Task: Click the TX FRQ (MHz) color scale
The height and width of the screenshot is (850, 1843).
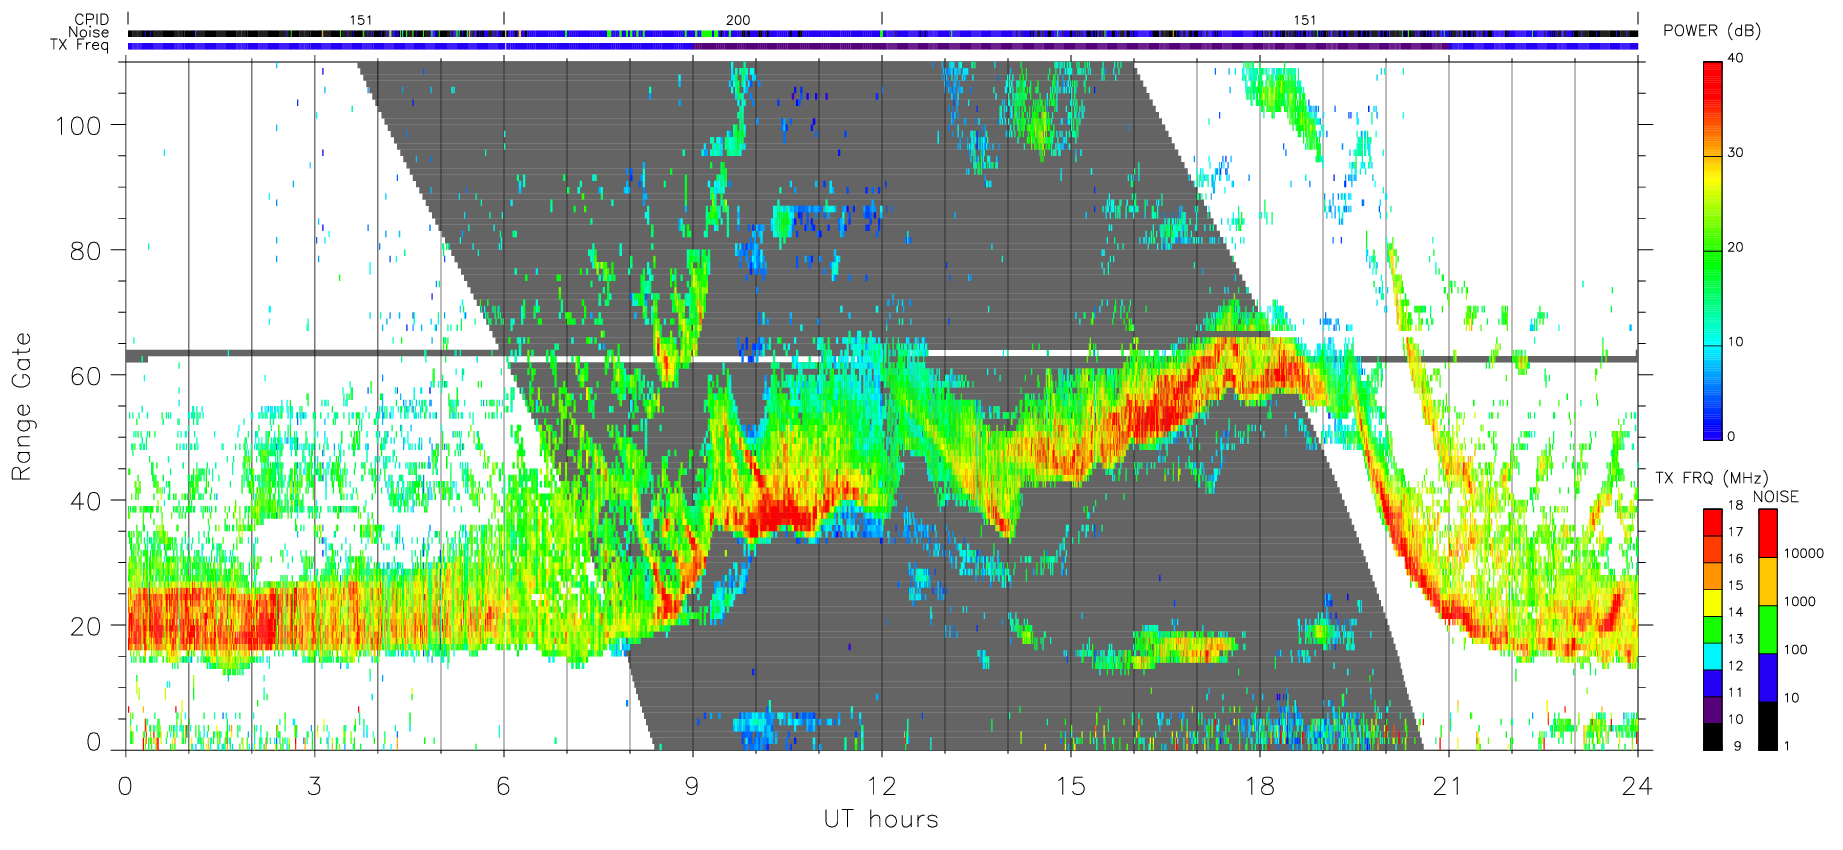Action: click(x=1713, y=630)
